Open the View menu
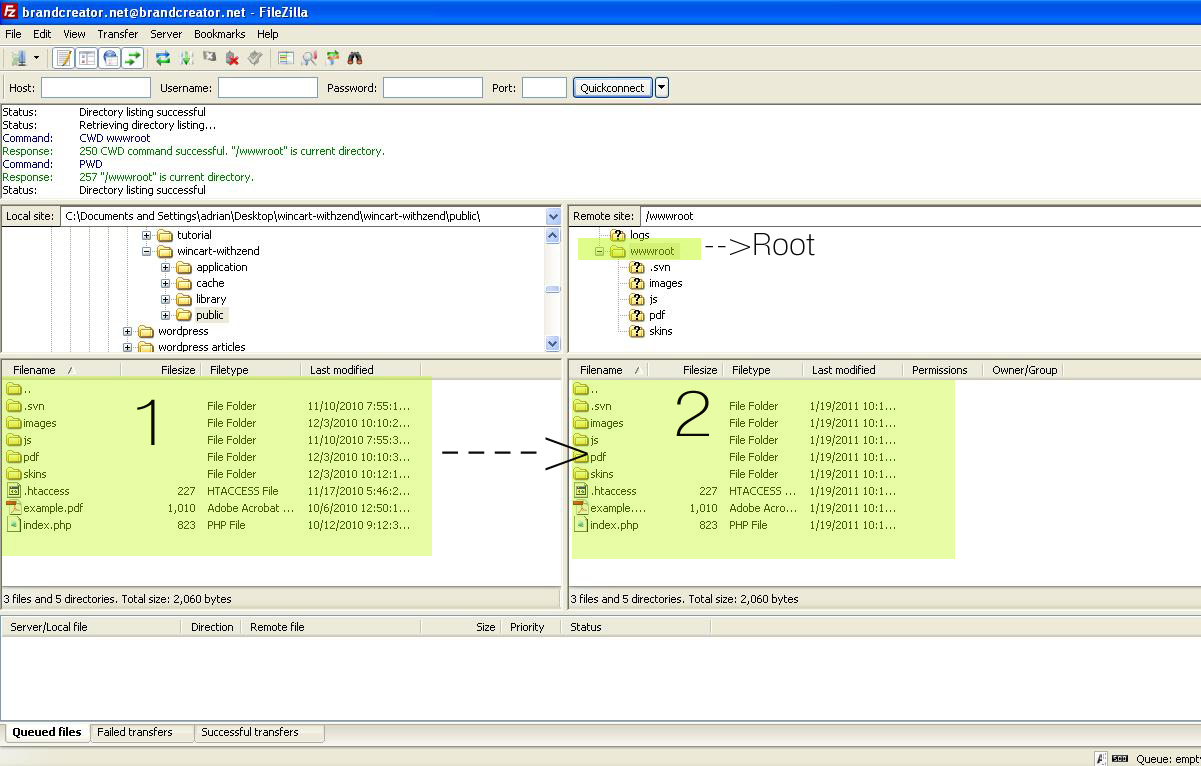The height and width of the screenshot is (766, 1201). (74, 34)
